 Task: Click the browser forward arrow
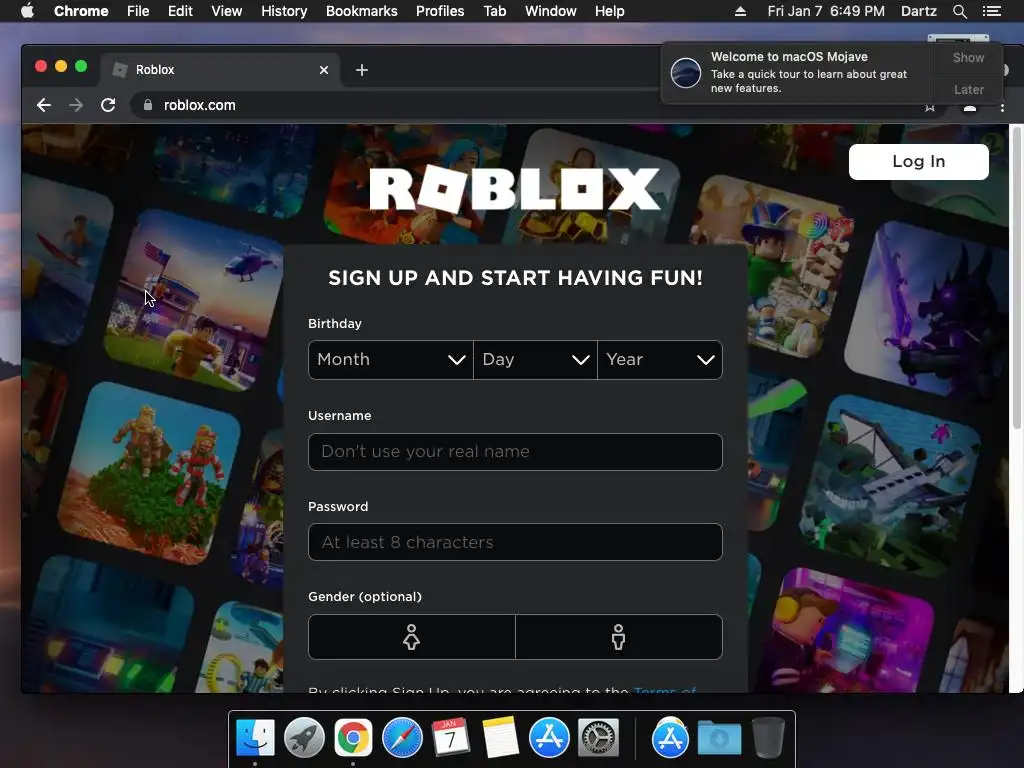click(x=76, y=105)
